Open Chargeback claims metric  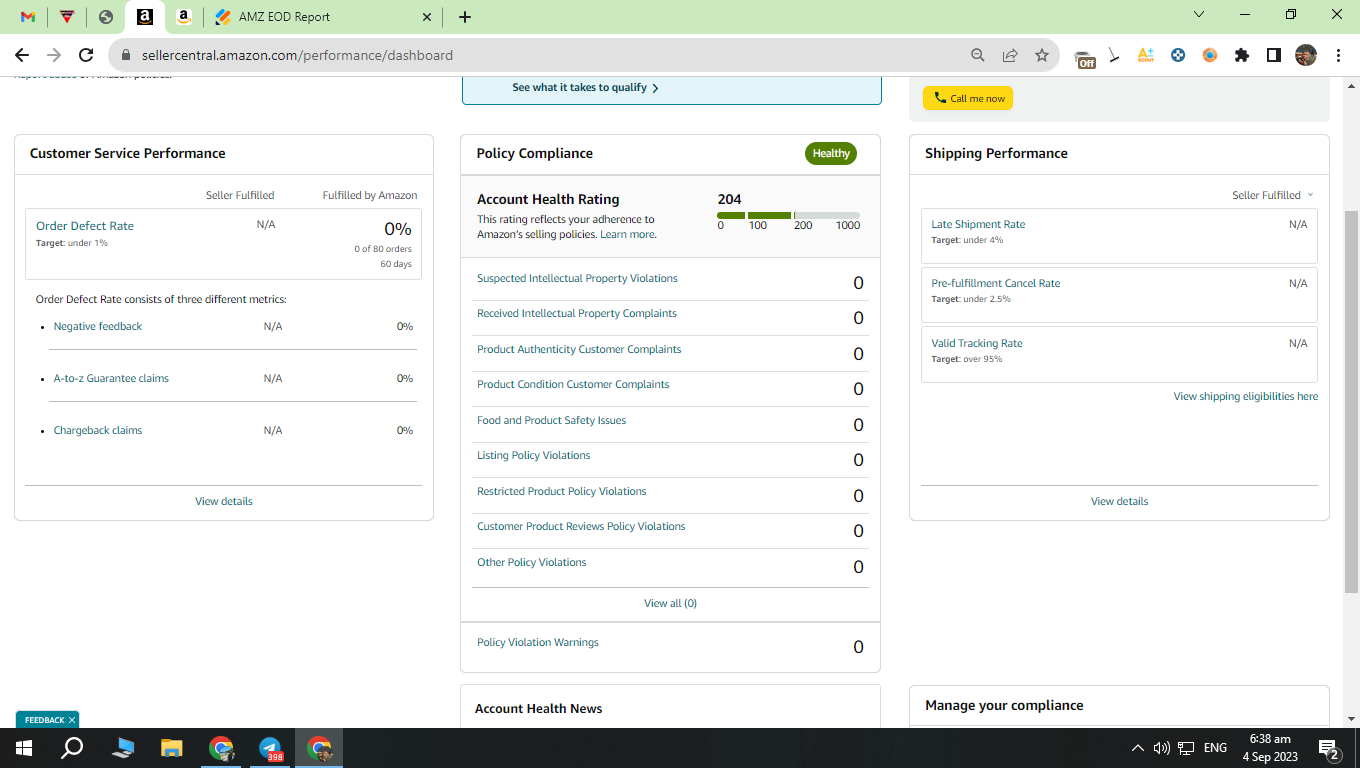point(98,430)
